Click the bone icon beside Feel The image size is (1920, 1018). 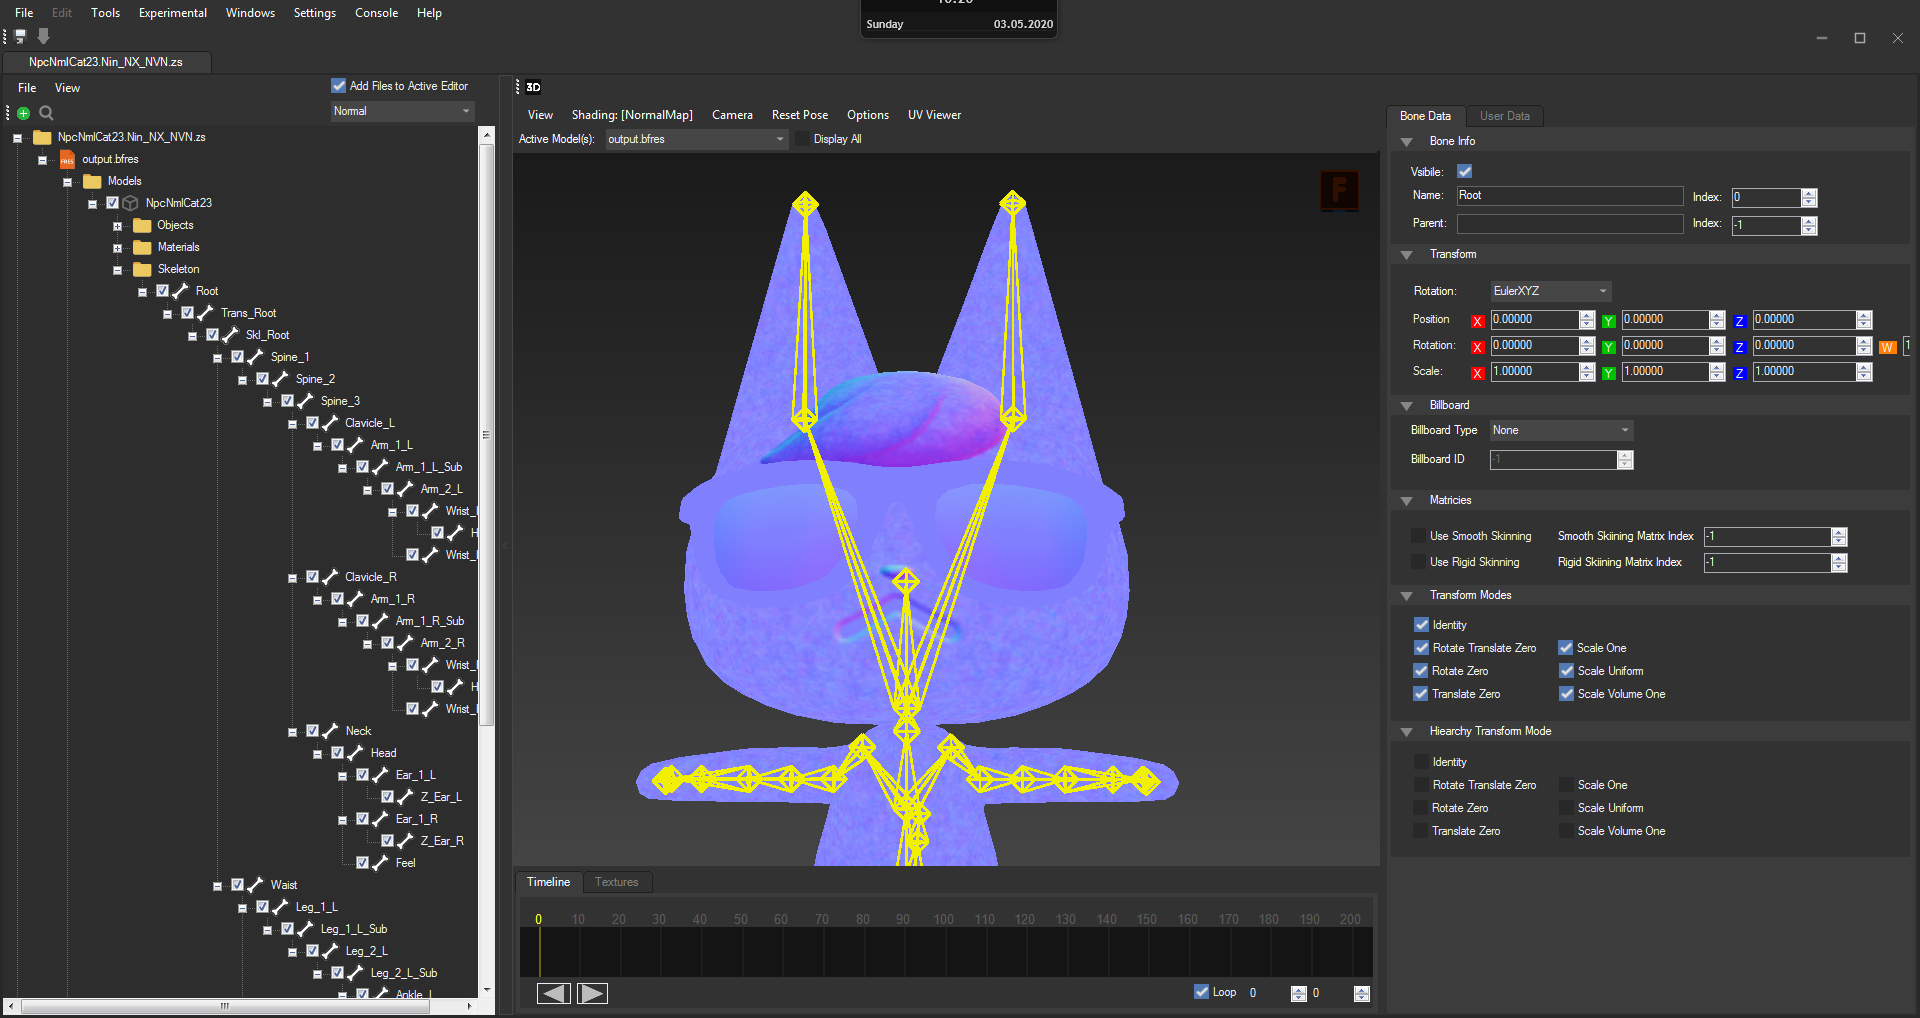tap(380, 863)
